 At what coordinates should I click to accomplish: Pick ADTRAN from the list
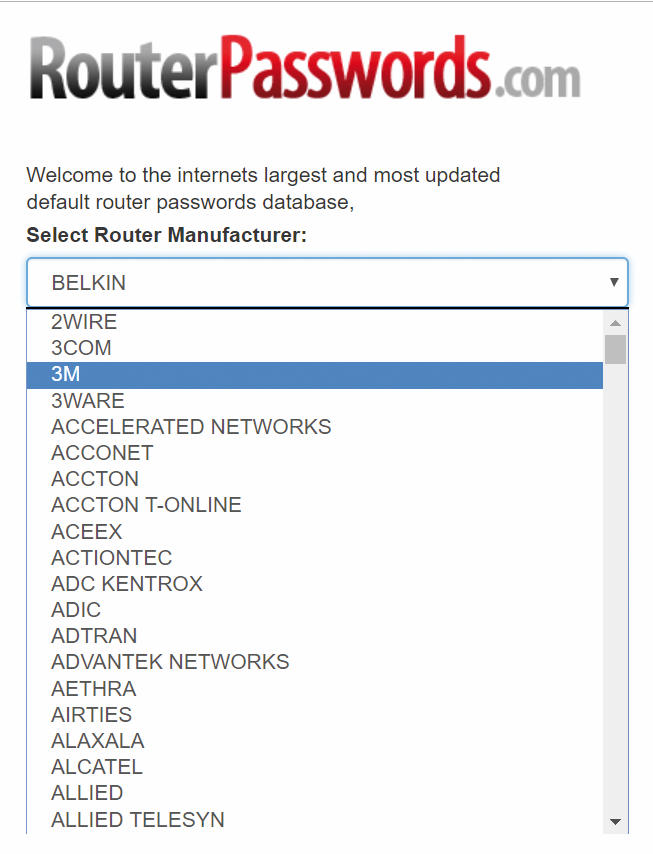click(315, 636)
